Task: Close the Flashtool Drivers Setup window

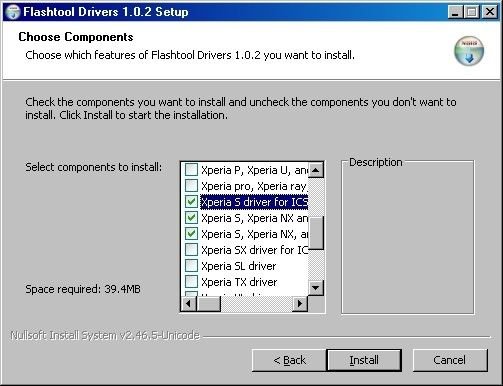Action: (490, 12)
